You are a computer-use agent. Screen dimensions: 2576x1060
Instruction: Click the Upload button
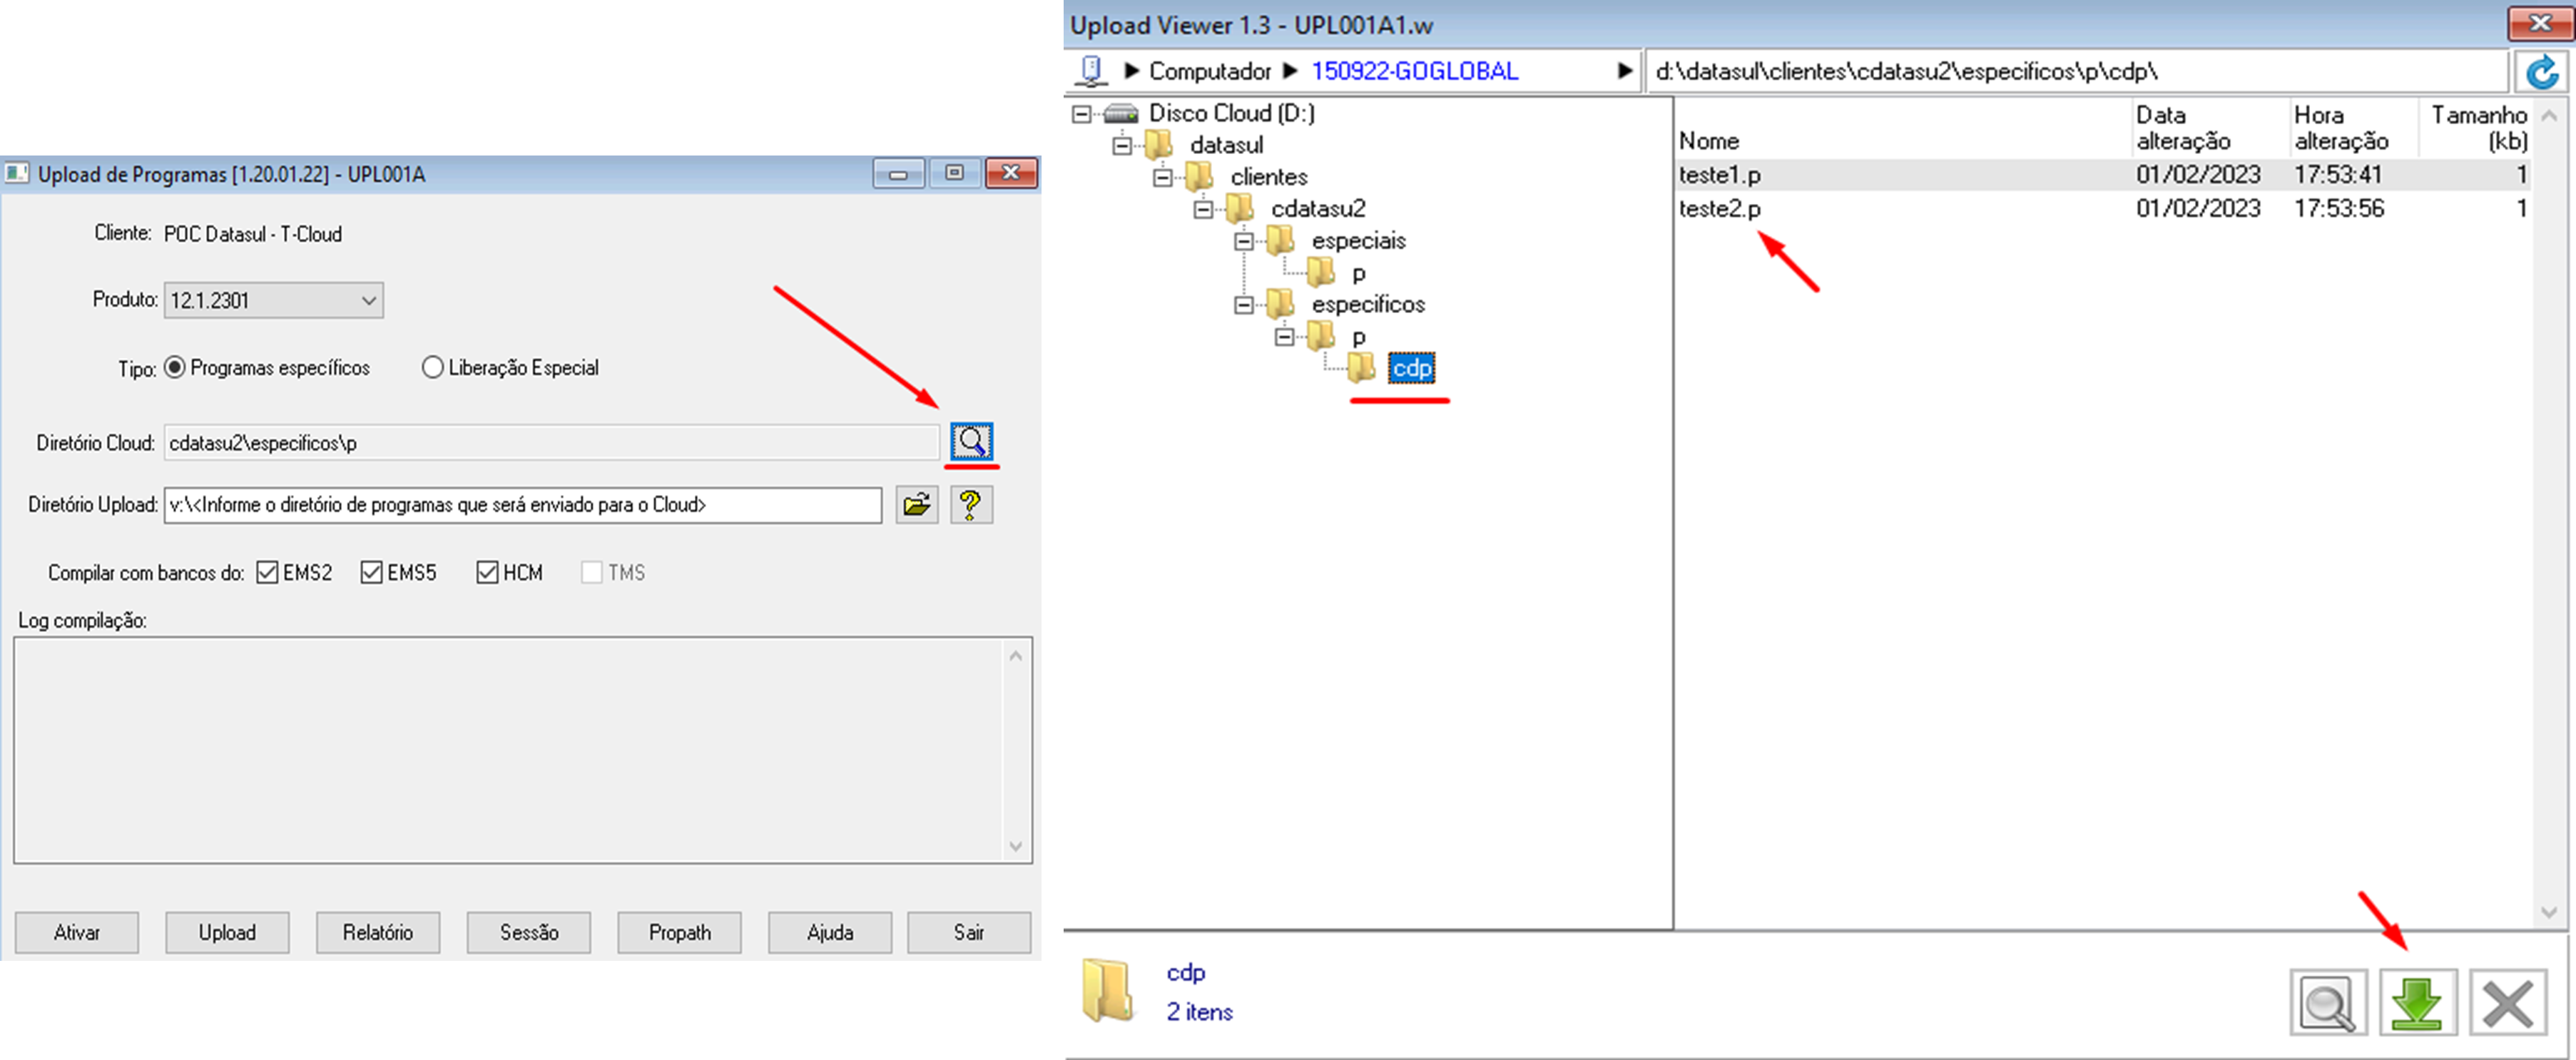227,932
